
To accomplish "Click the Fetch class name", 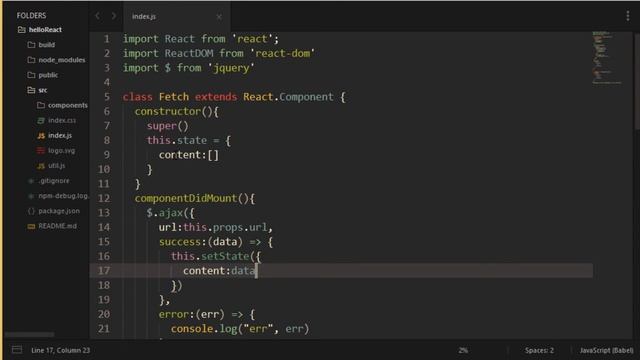I will pos(174,97).
